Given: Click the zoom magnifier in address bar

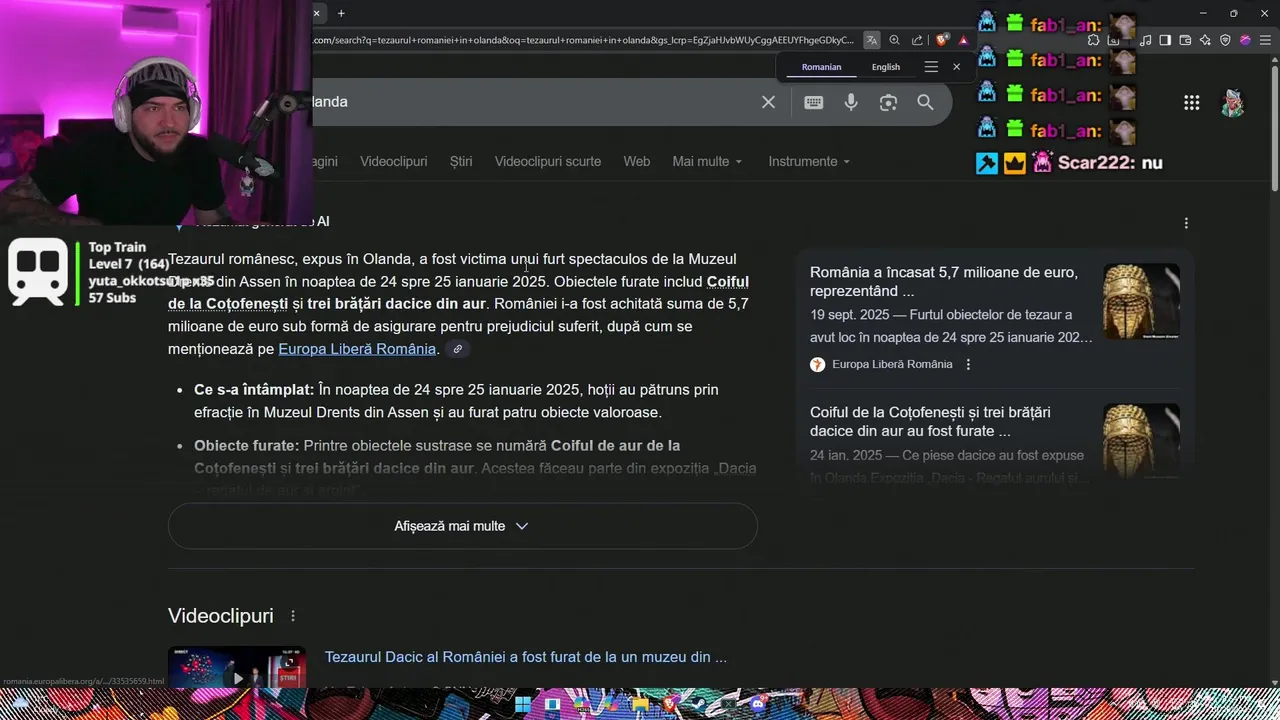Looking at the screenshot, I should click(895, 40).
